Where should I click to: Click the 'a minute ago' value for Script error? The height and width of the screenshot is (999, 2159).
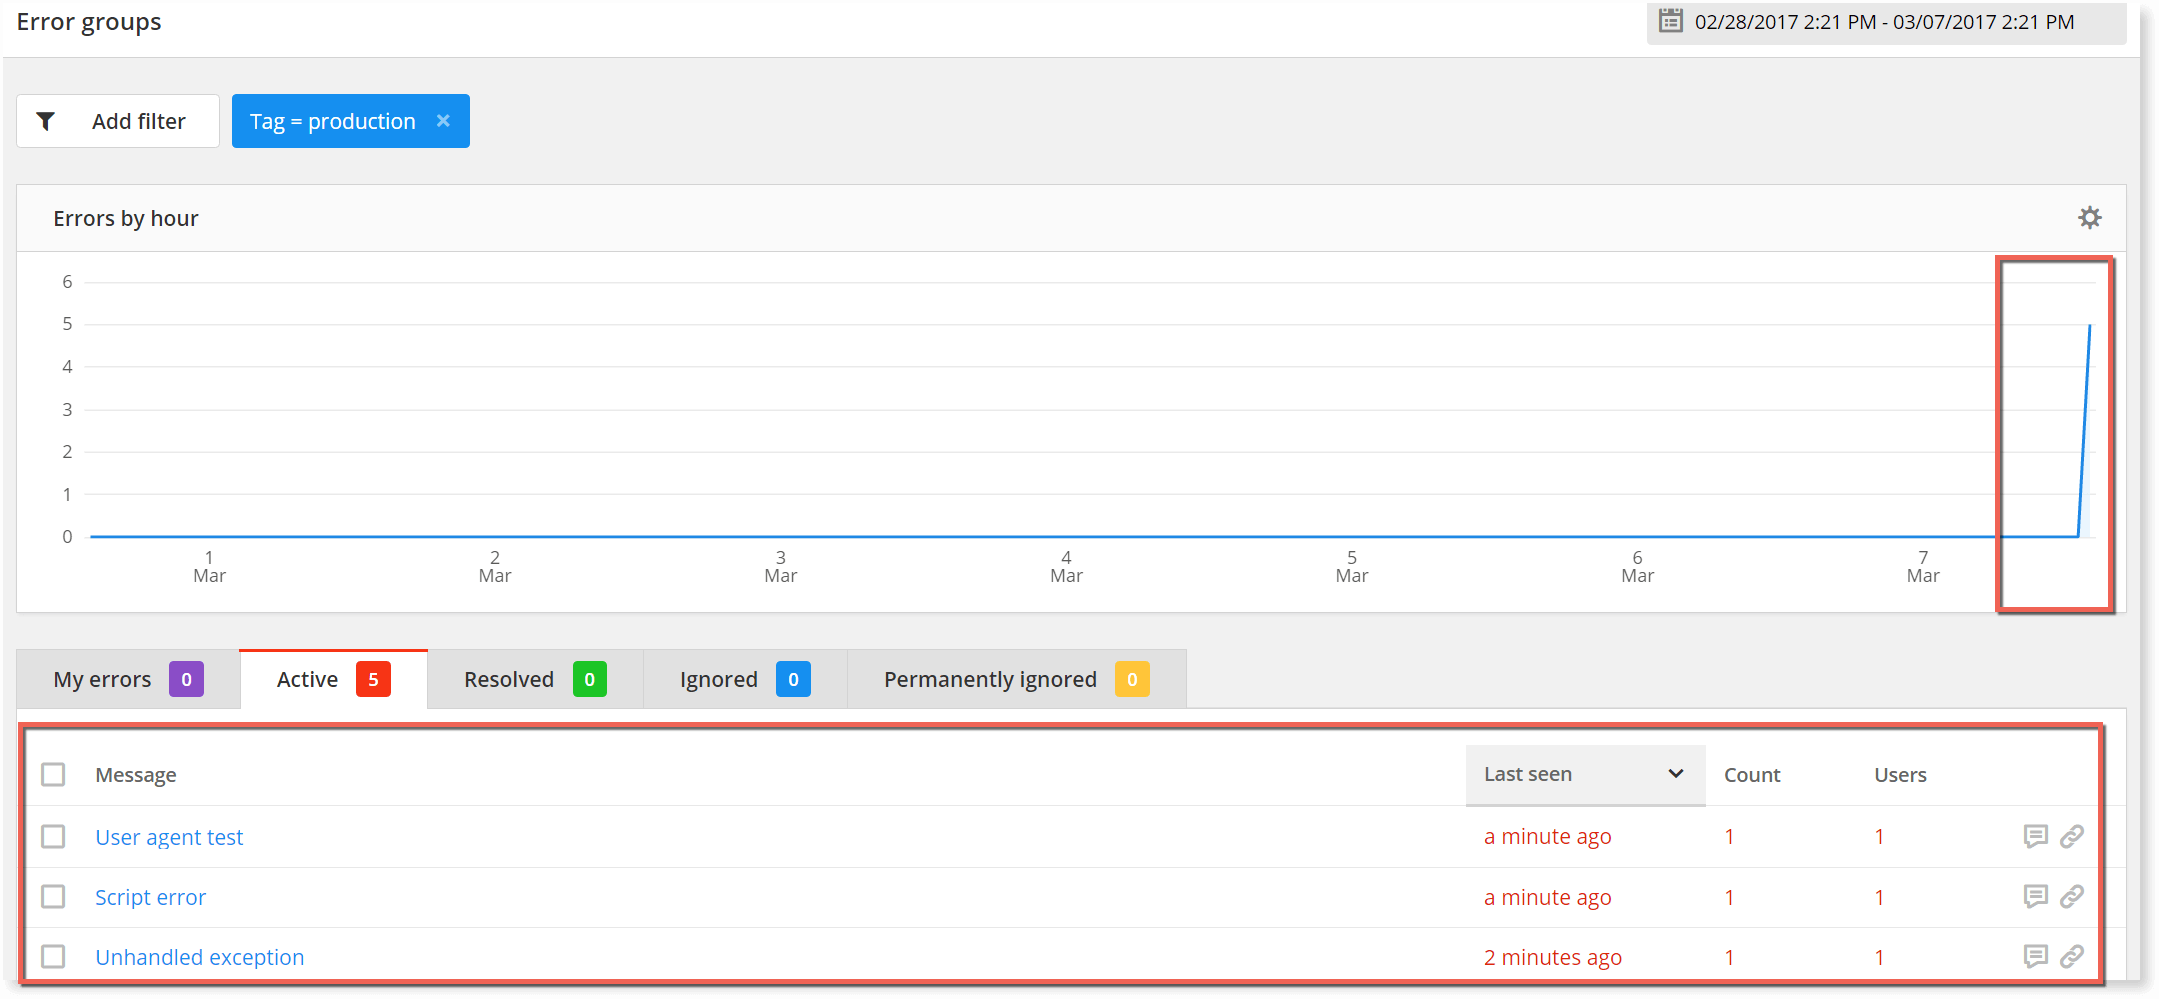[1547, 897]
